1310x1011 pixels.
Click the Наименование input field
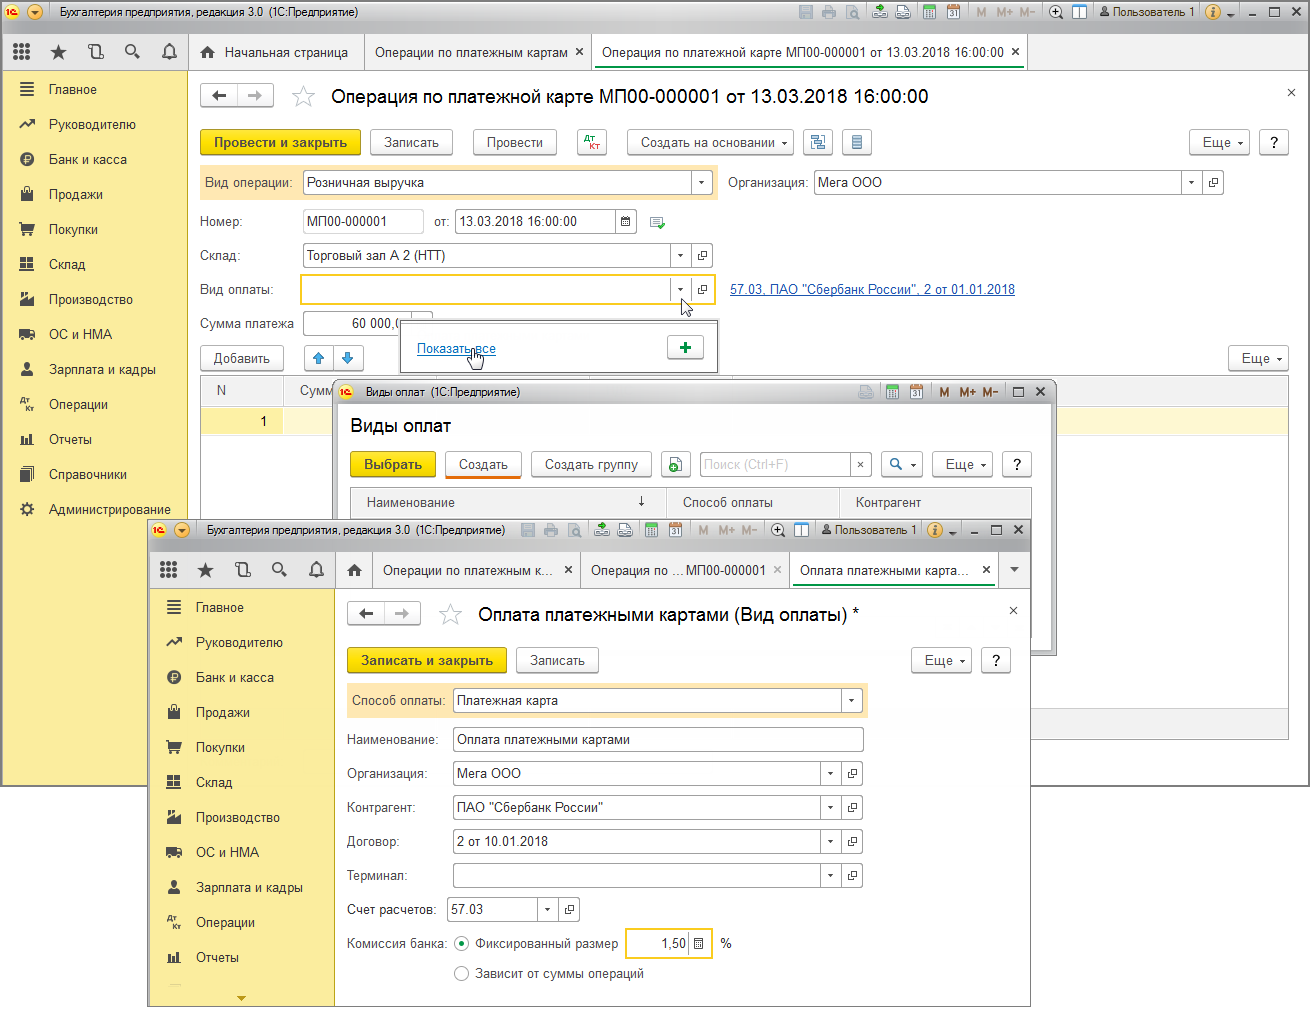tap(658, 739)
